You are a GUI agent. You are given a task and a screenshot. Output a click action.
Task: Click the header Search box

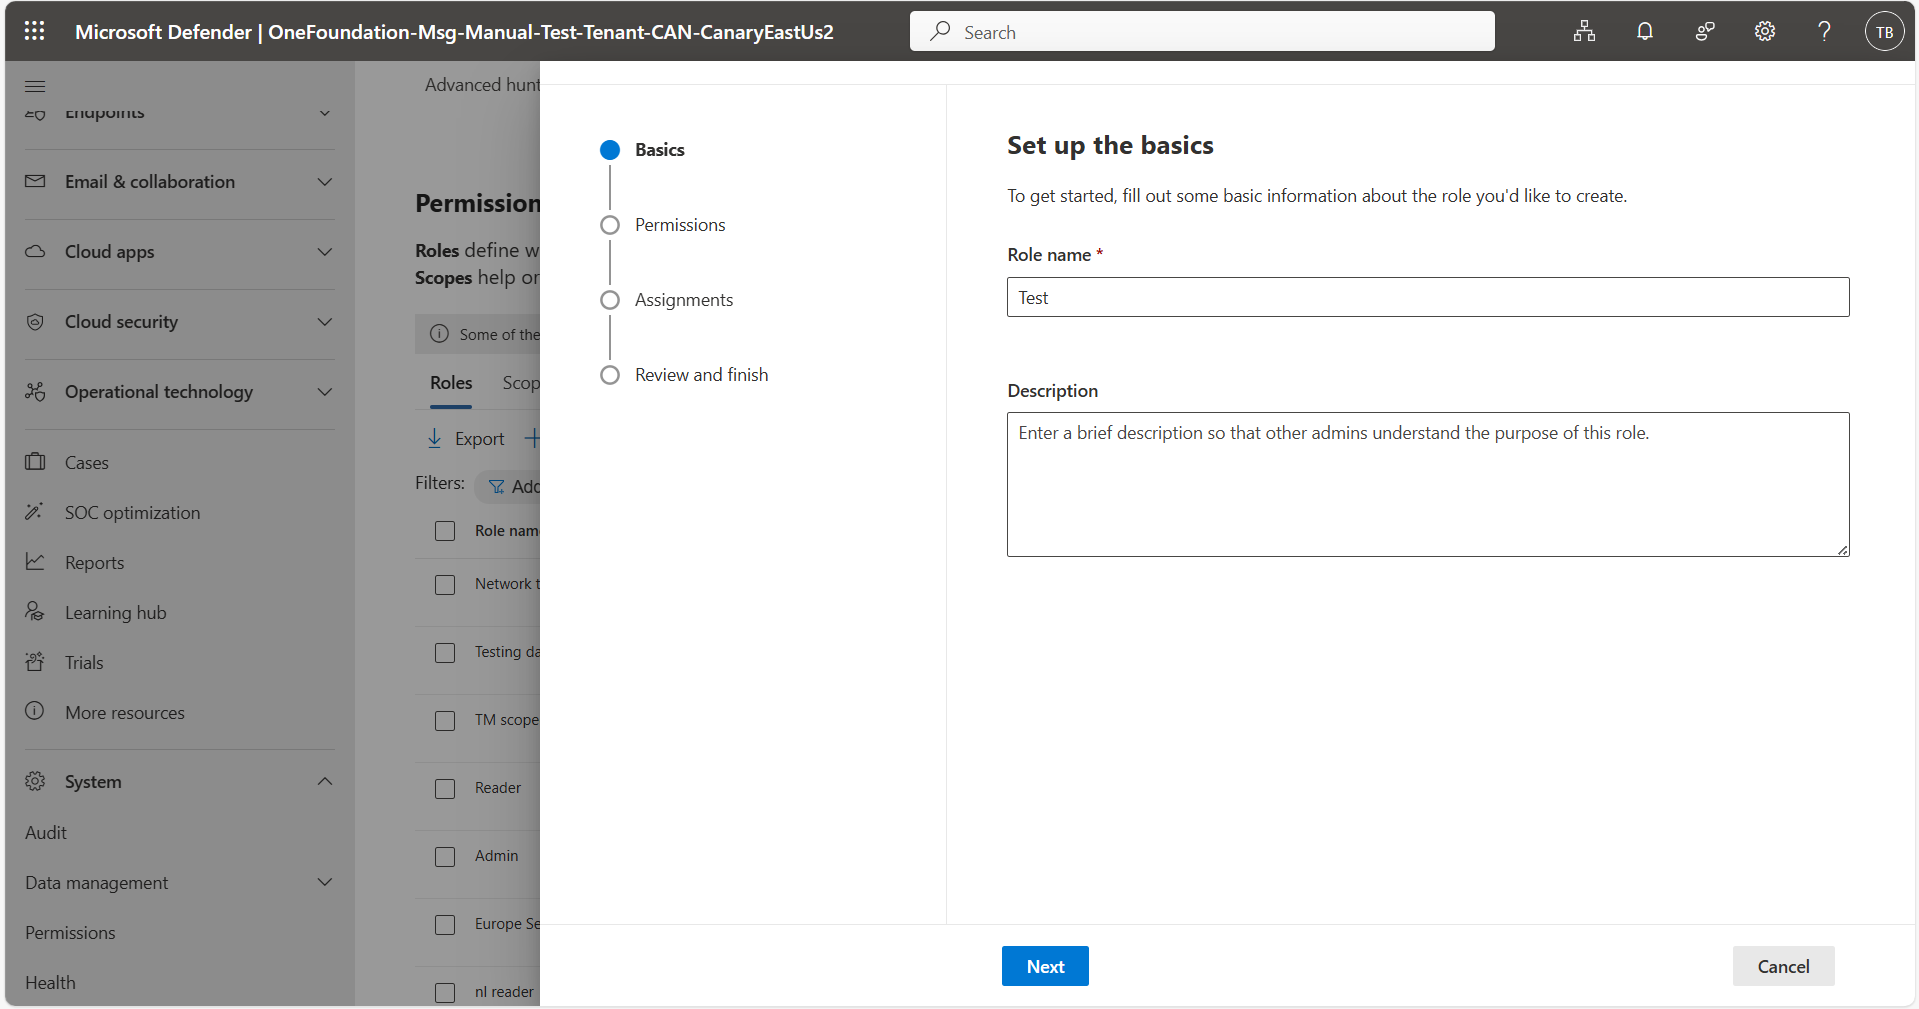point(1202,31)
